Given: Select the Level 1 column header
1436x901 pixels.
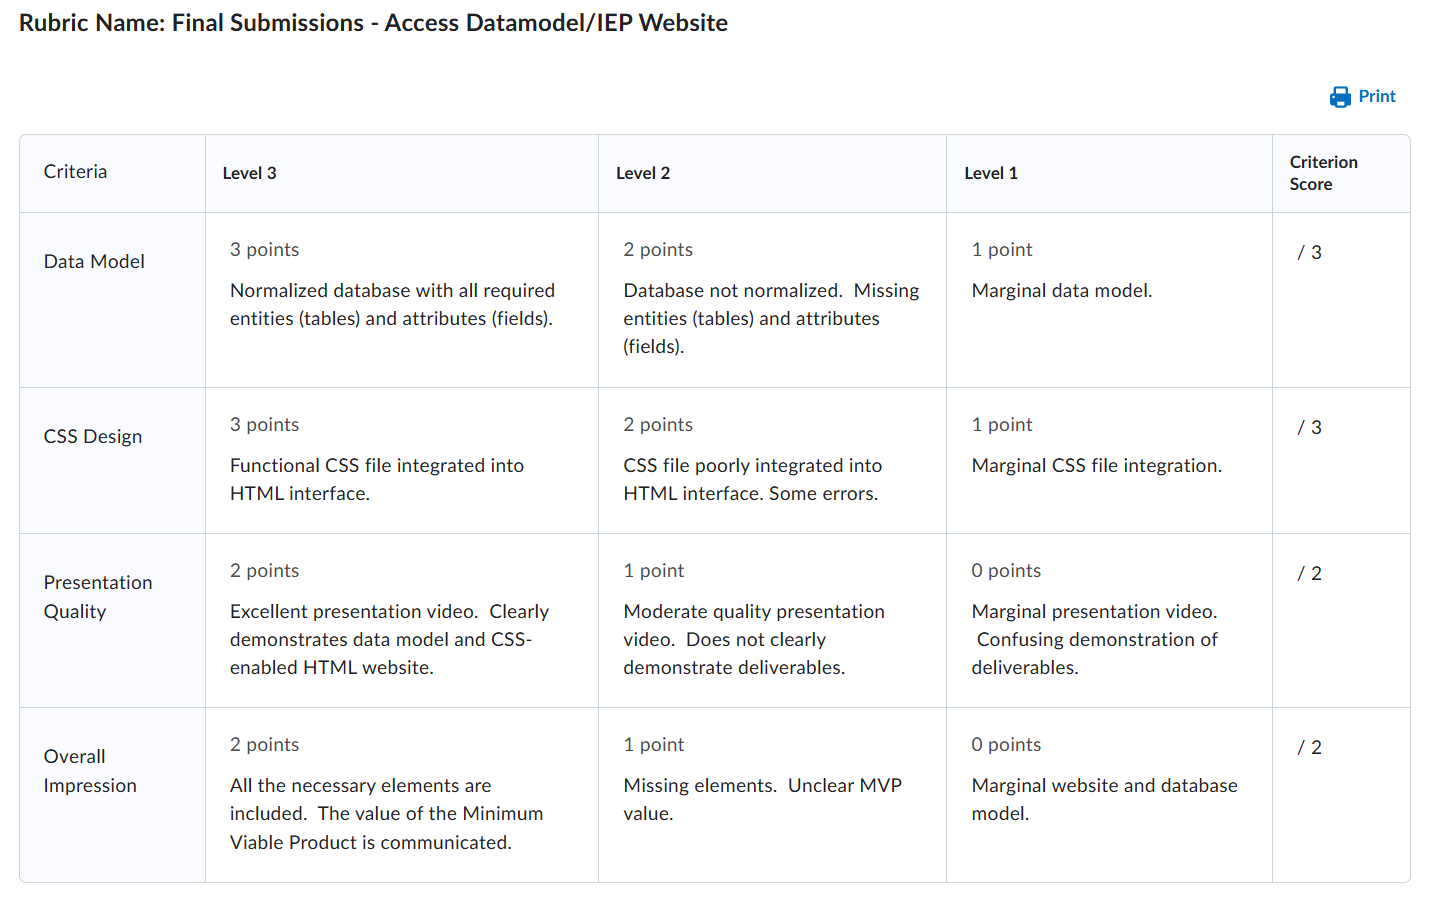Looking at the screenshot, I should coord(991,172).
